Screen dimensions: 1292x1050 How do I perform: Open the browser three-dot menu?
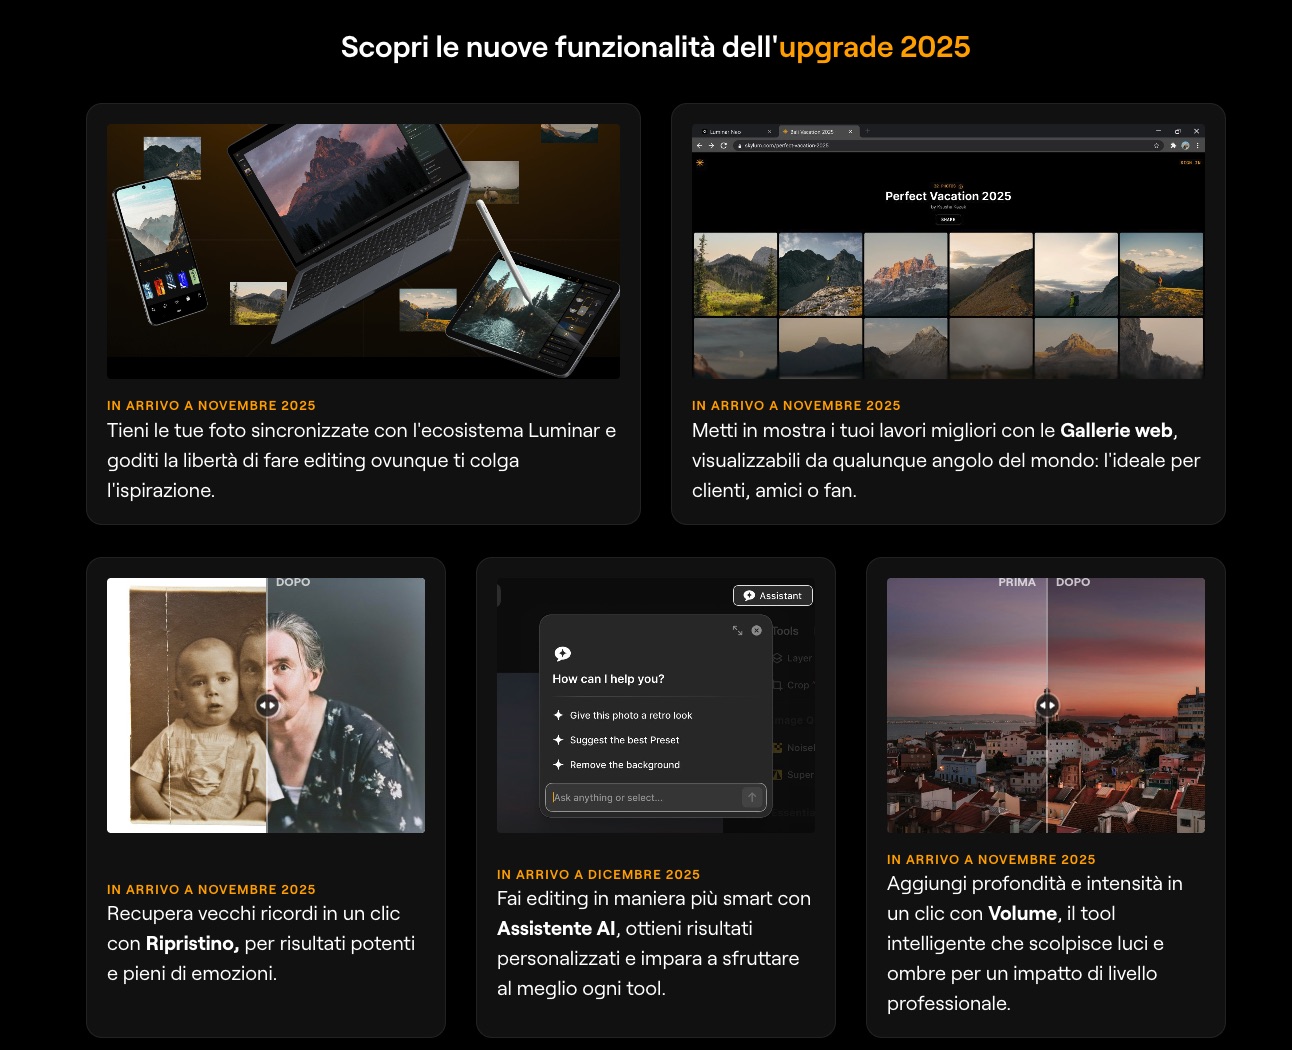coord(1199,145)
